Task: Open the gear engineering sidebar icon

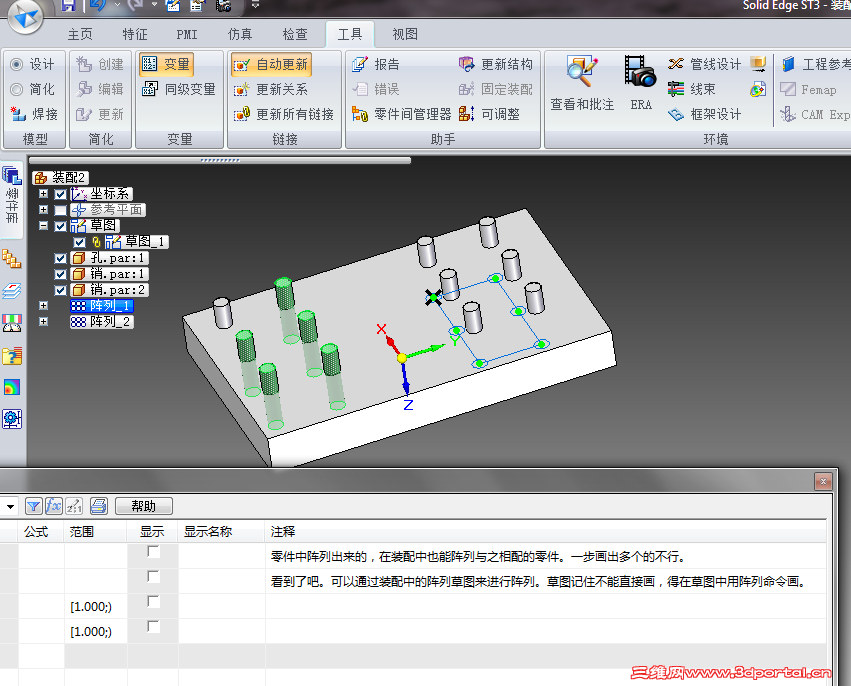Action: tap(11, 419)
